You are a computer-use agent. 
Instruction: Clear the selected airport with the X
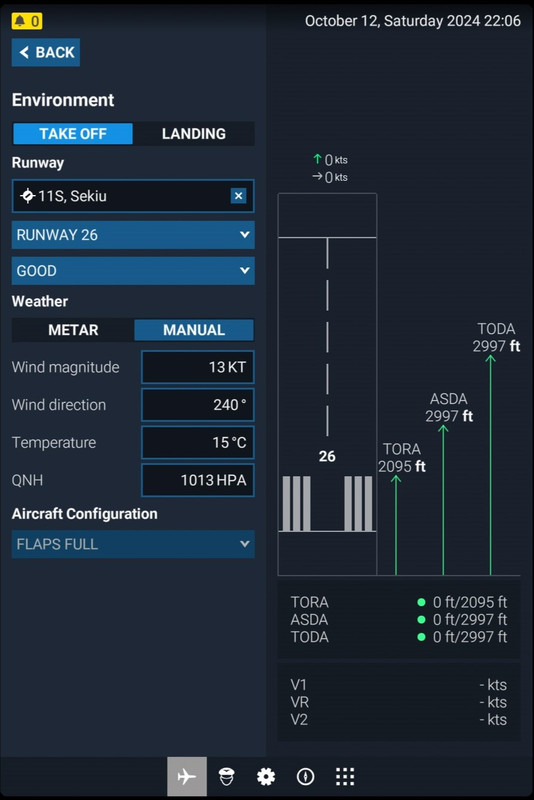click(238, 196)
